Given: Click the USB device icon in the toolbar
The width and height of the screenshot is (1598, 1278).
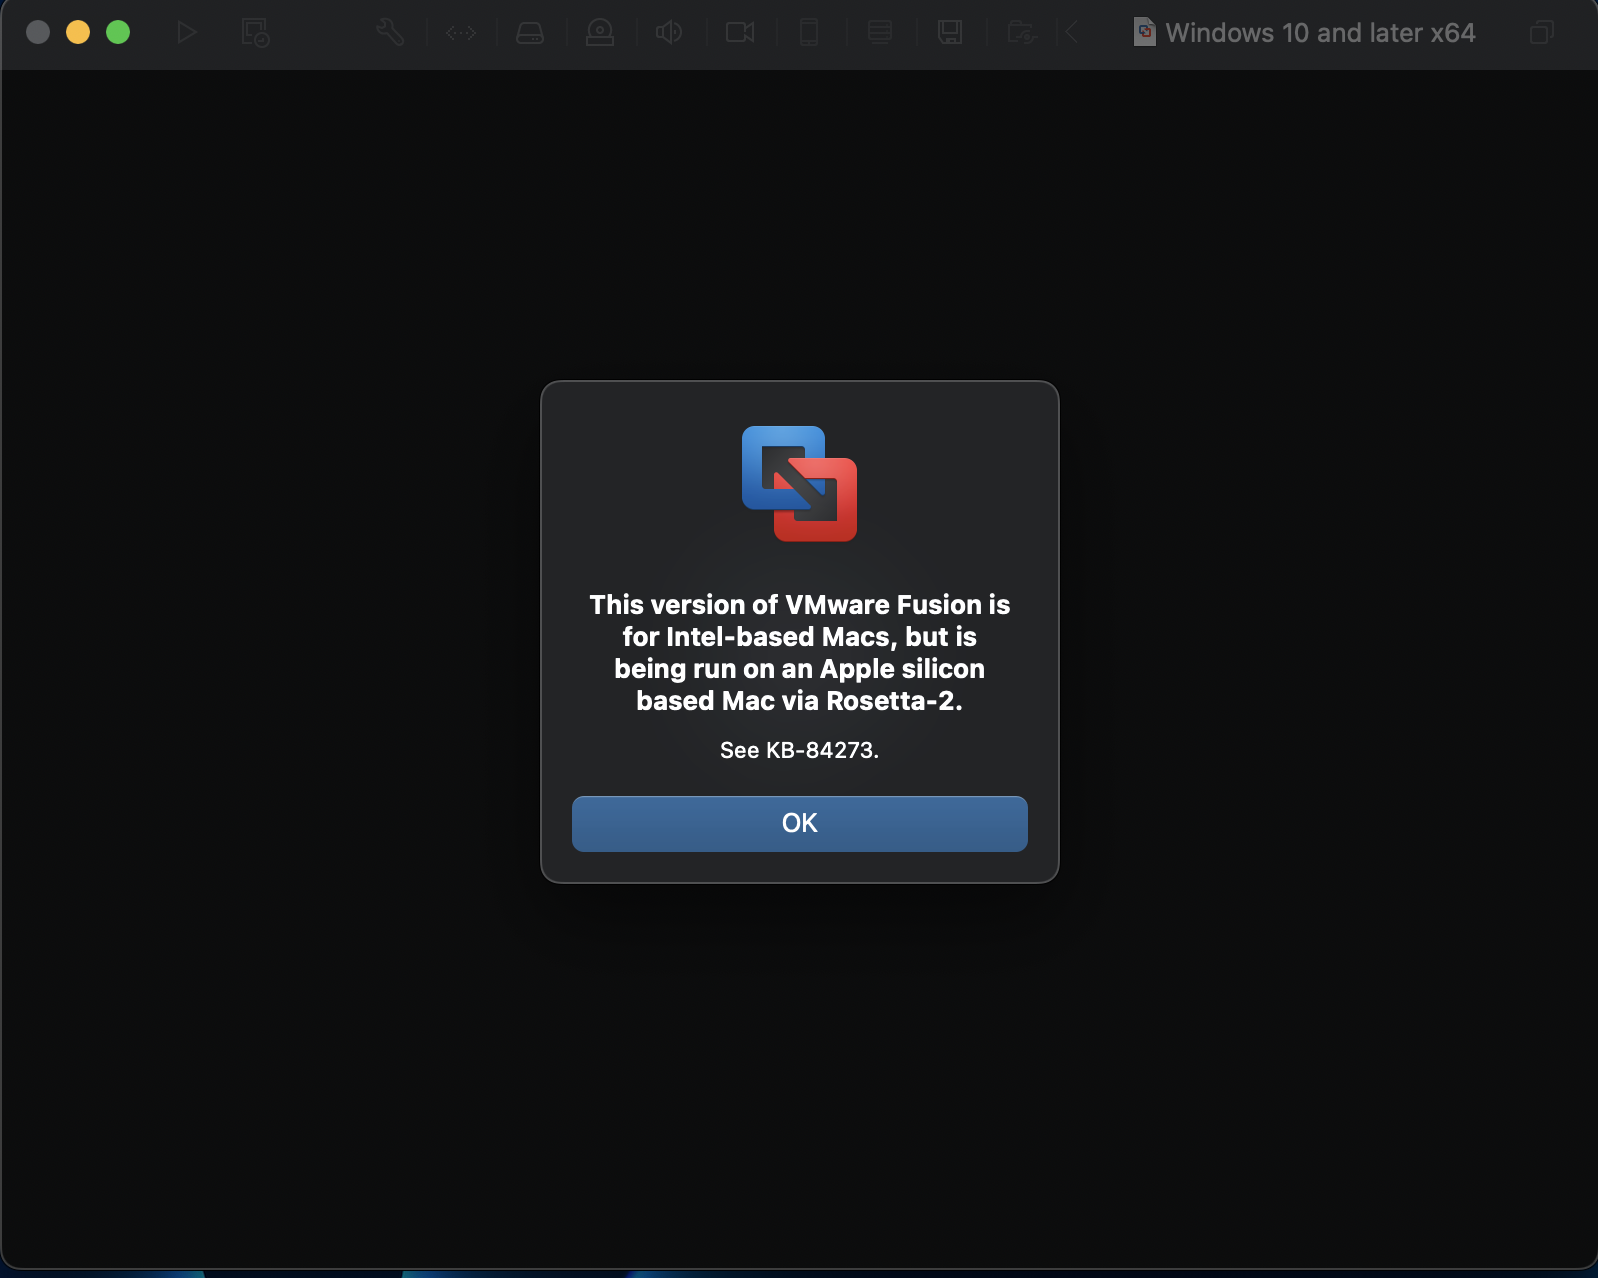Looking at the screenshot, I should click(809, 33).
